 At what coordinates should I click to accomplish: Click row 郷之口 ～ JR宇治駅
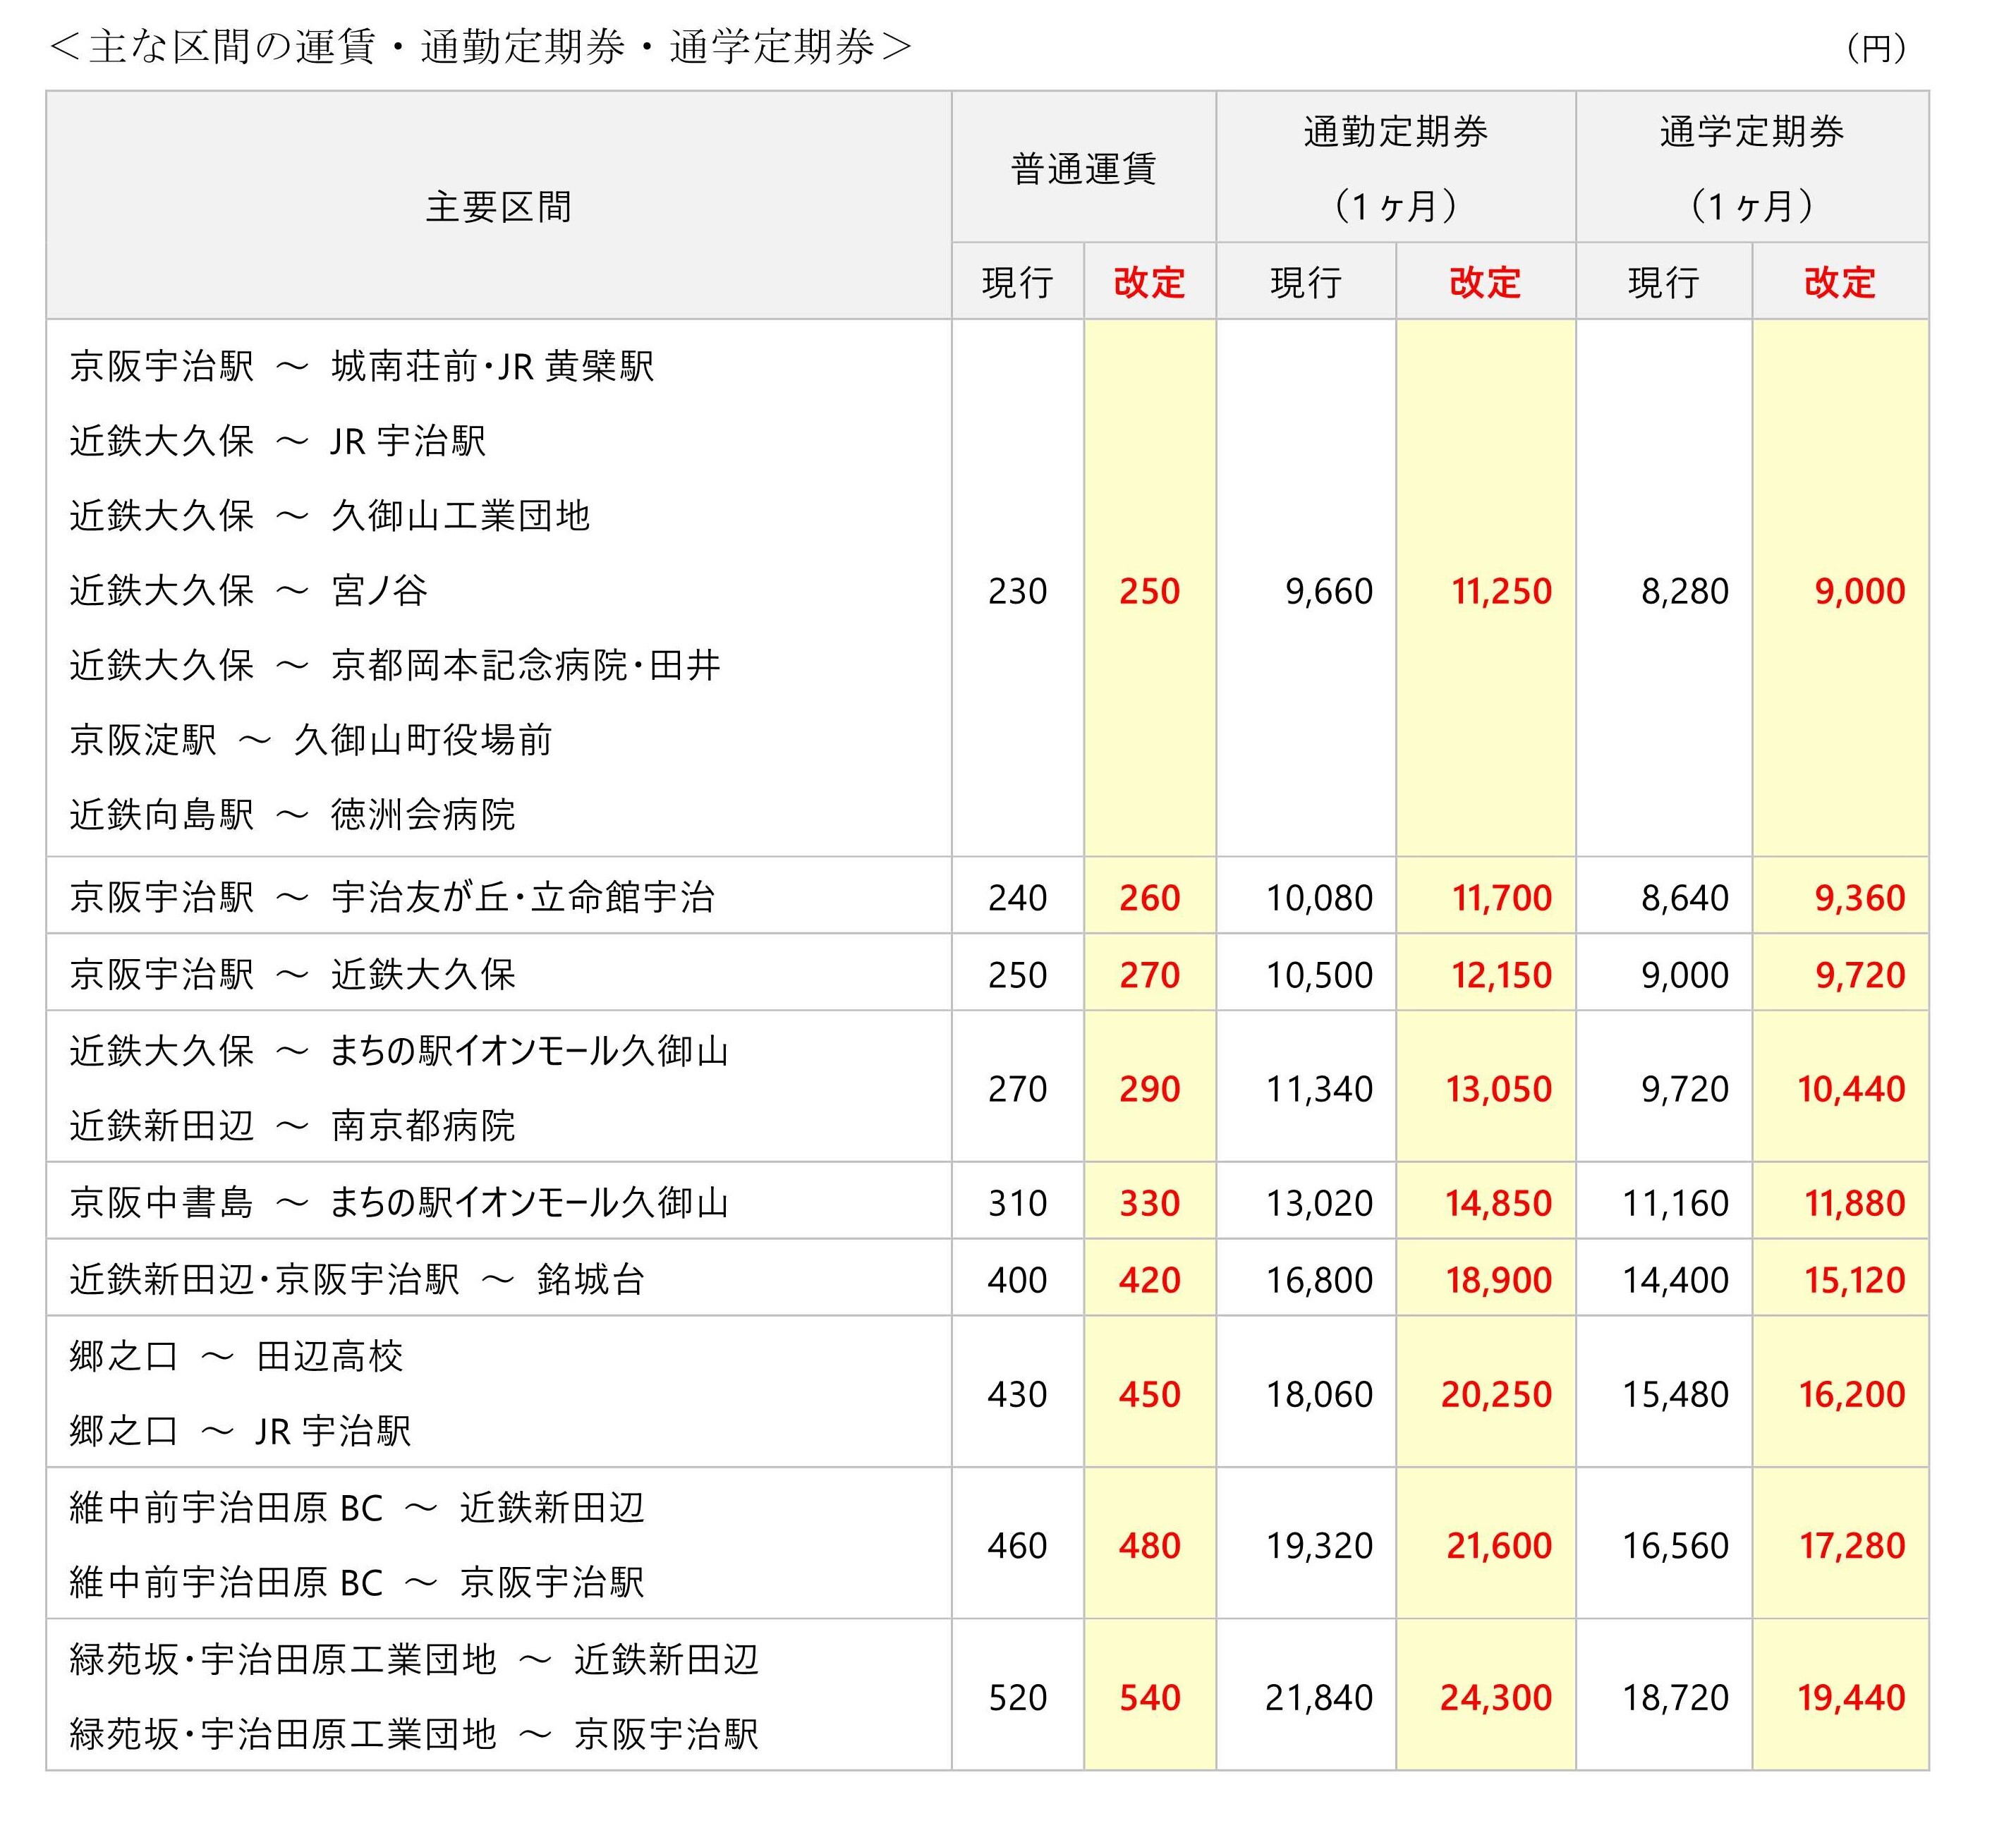click(x=241, y=1431)
